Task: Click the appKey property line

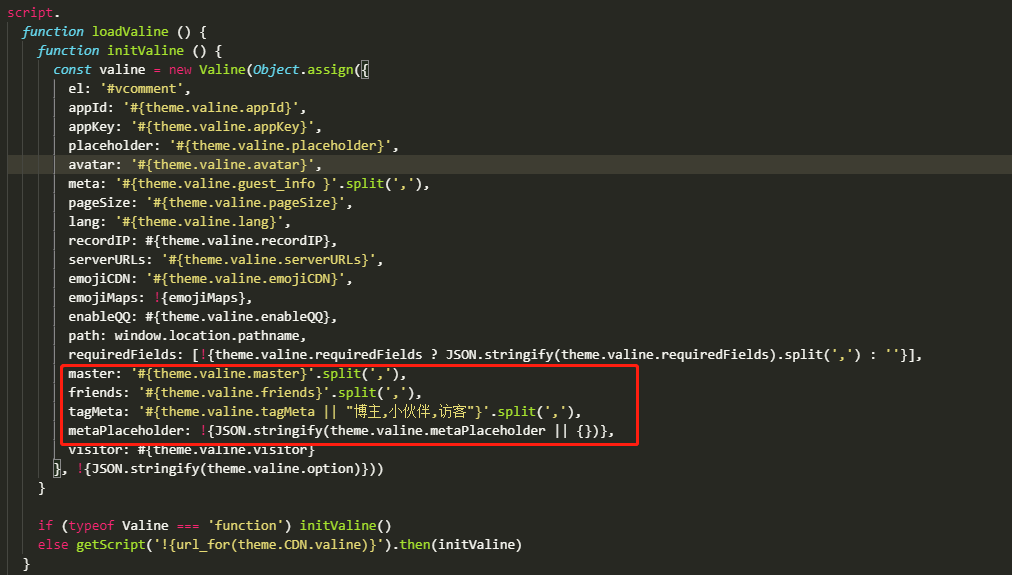Action: 194,126
